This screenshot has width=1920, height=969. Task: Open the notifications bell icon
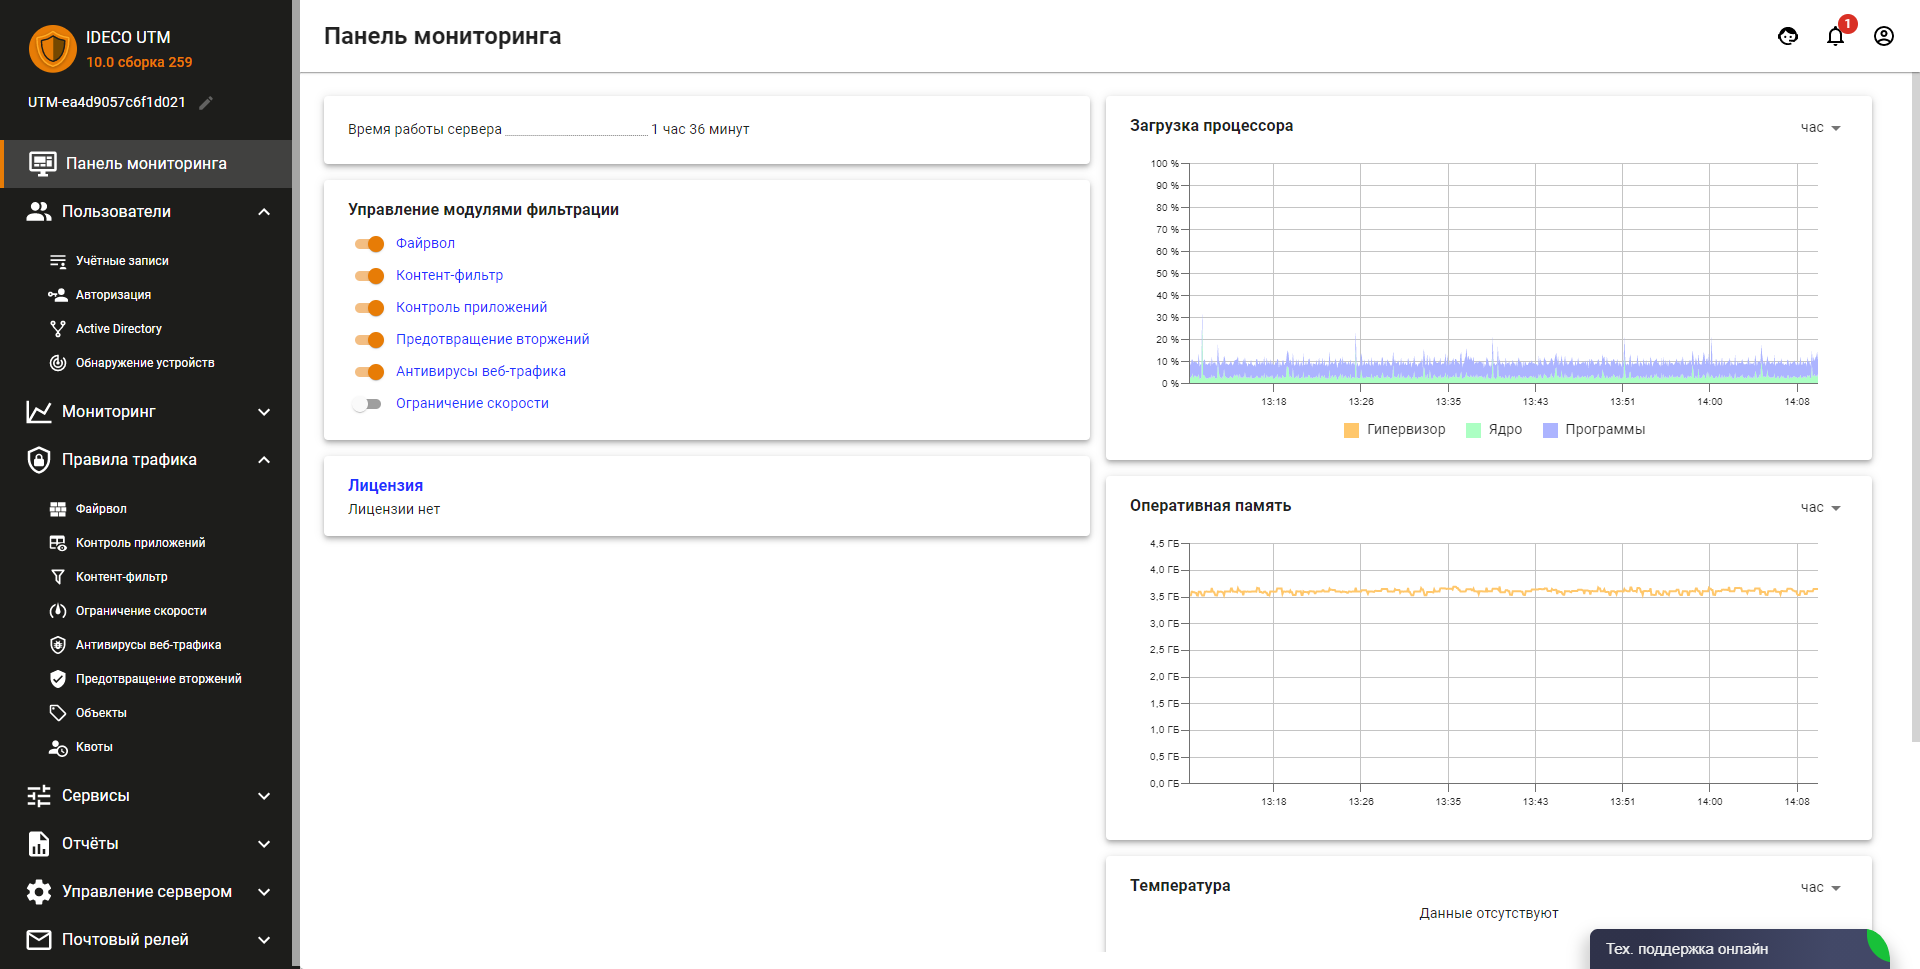click(1836, 37)
